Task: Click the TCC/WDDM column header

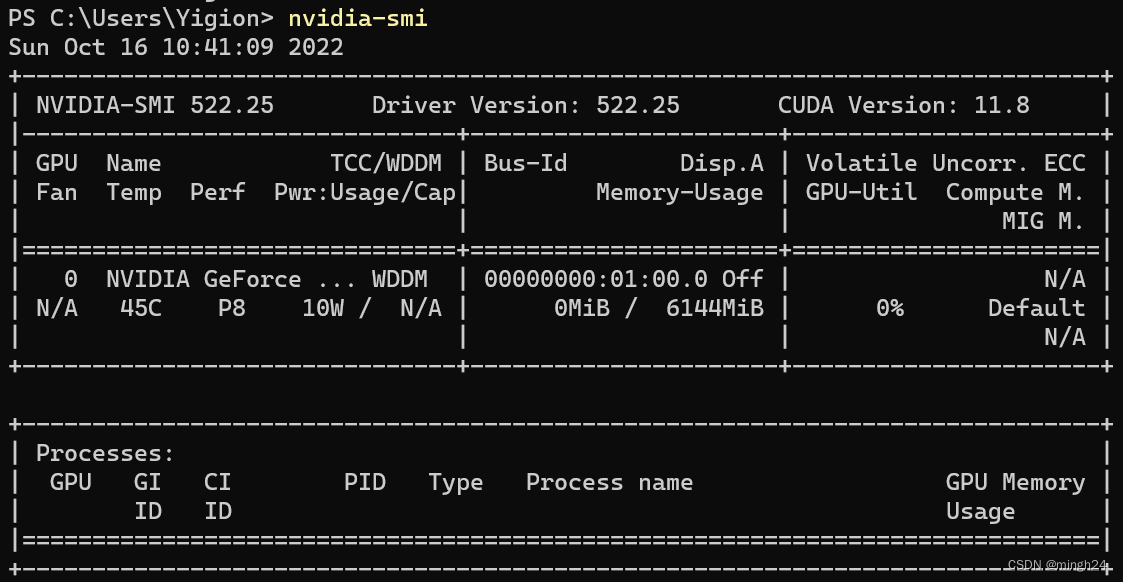Action: tap(386, 163)
